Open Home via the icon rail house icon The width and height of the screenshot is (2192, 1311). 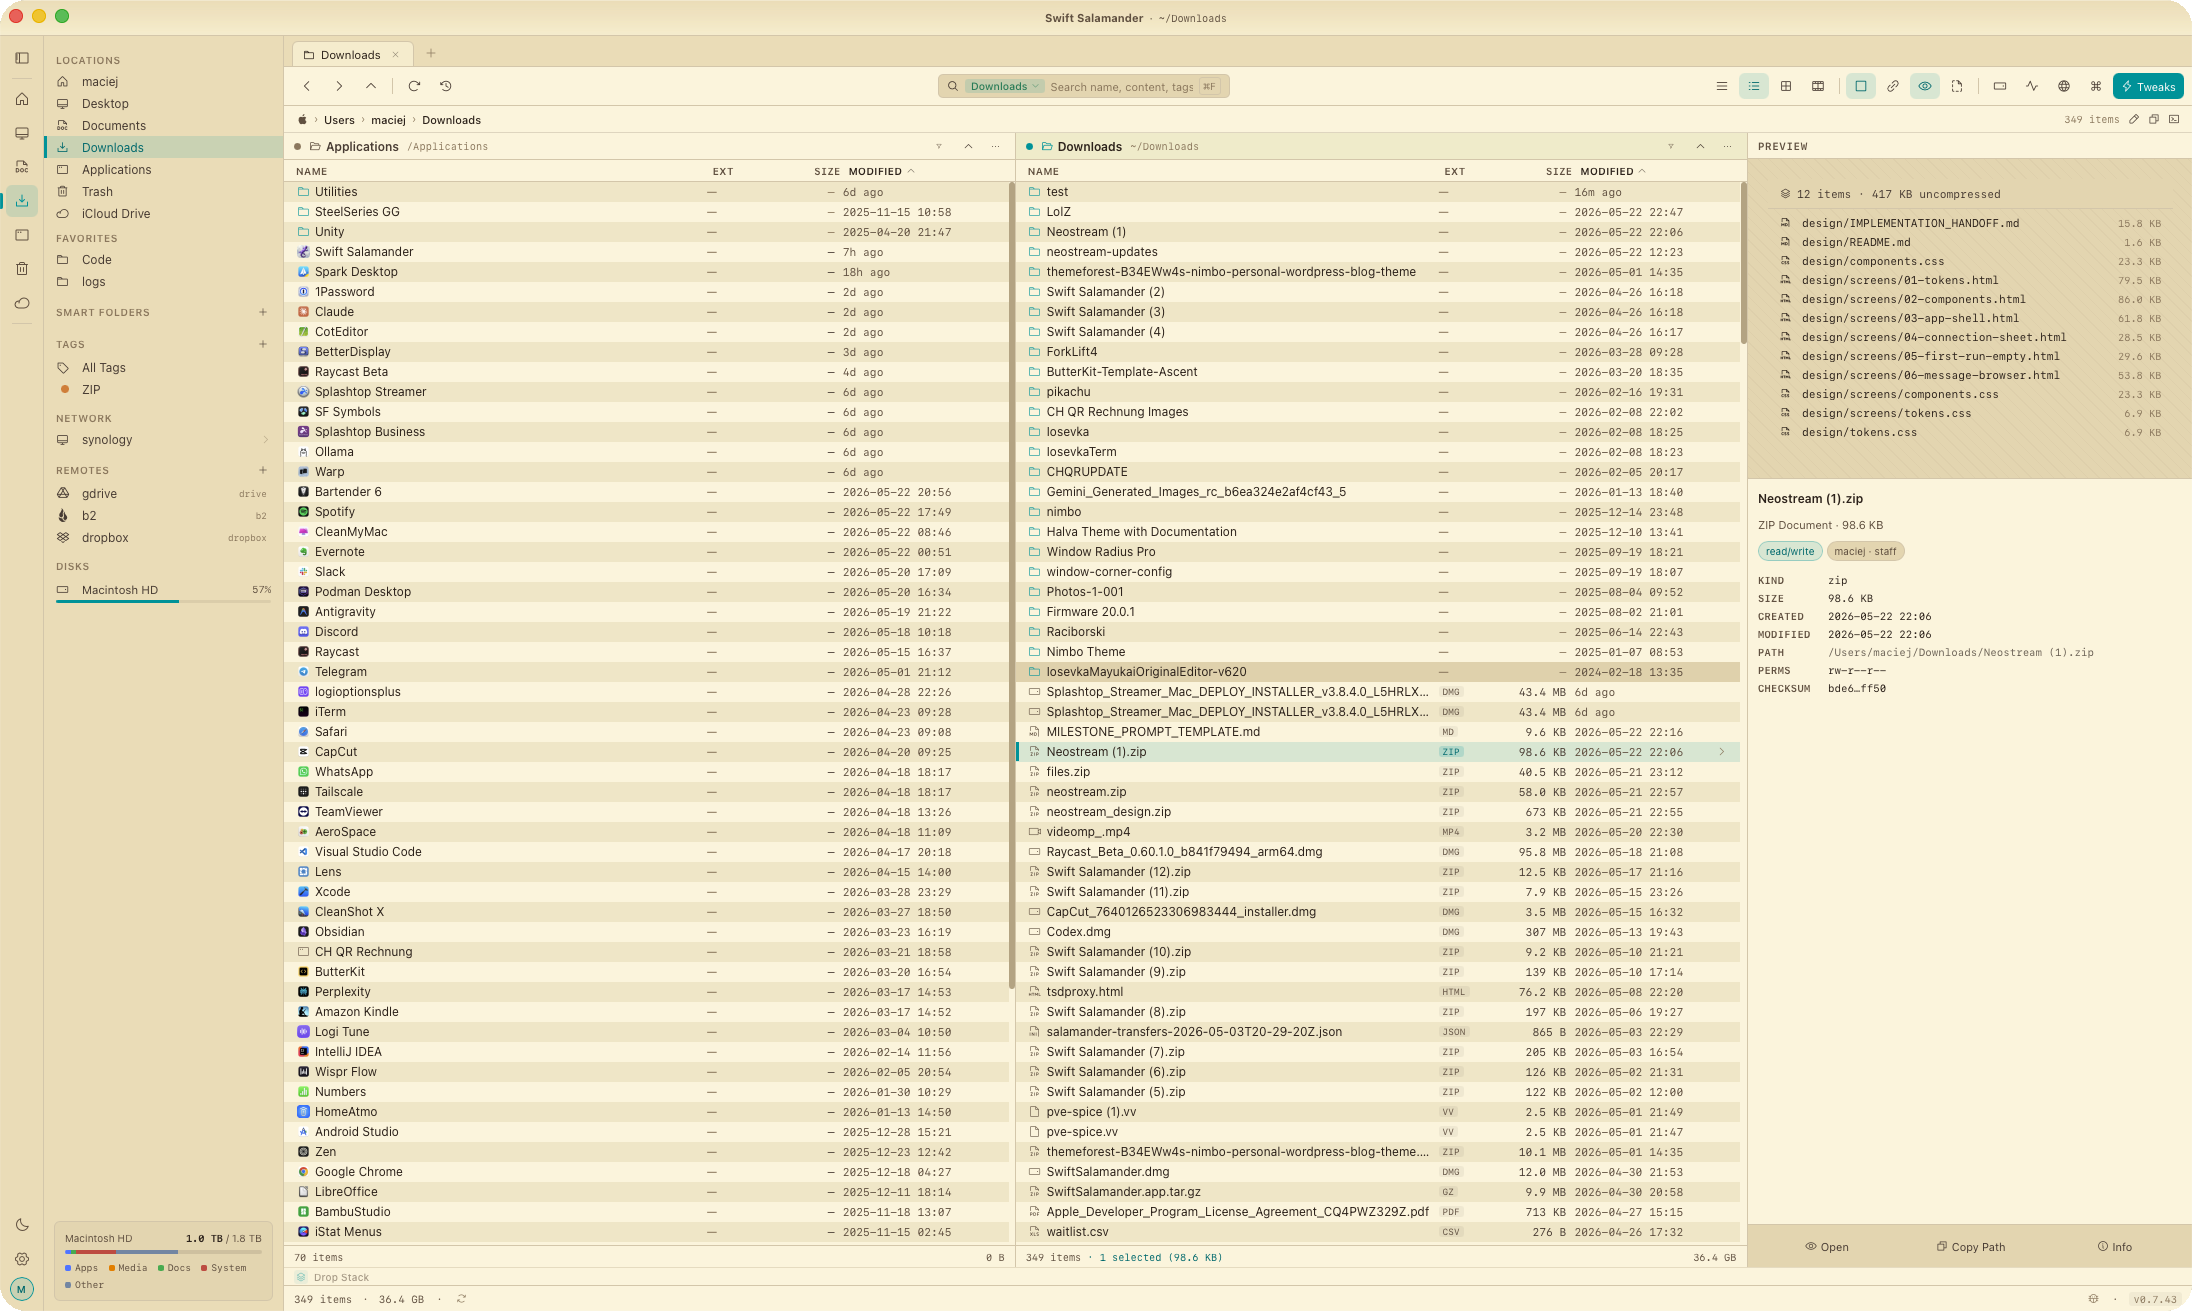[22, 99]
